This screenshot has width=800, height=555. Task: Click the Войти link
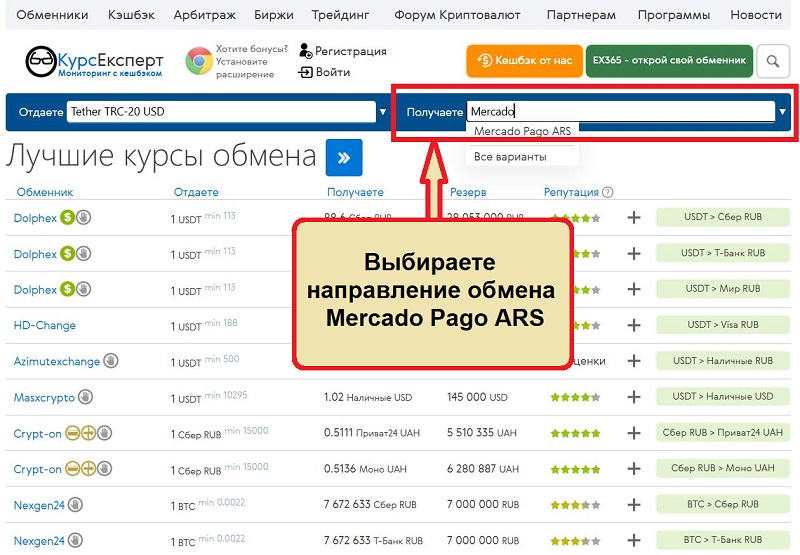pyautogui.click(x=333, y=72)
